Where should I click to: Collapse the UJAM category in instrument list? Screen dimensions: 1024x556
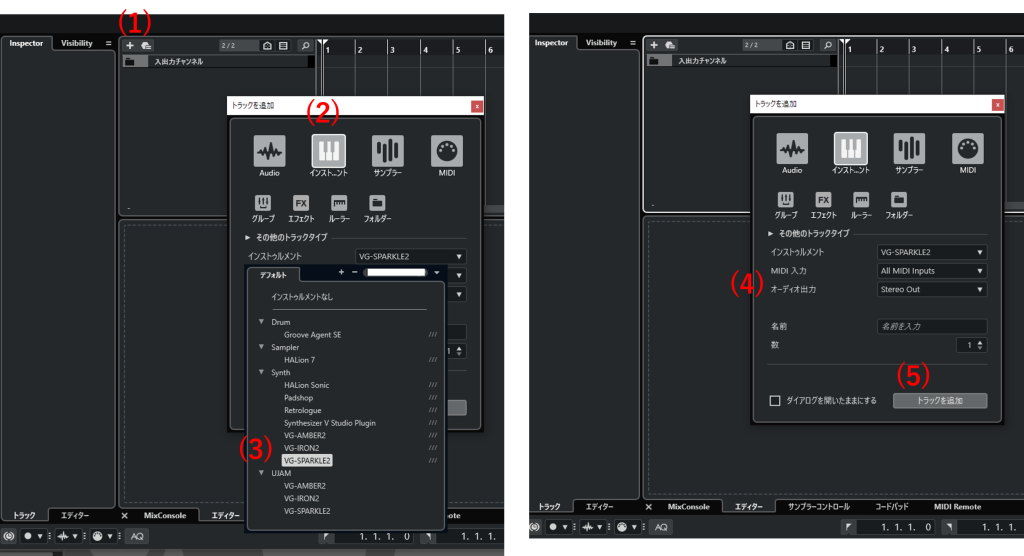(262, 473)
